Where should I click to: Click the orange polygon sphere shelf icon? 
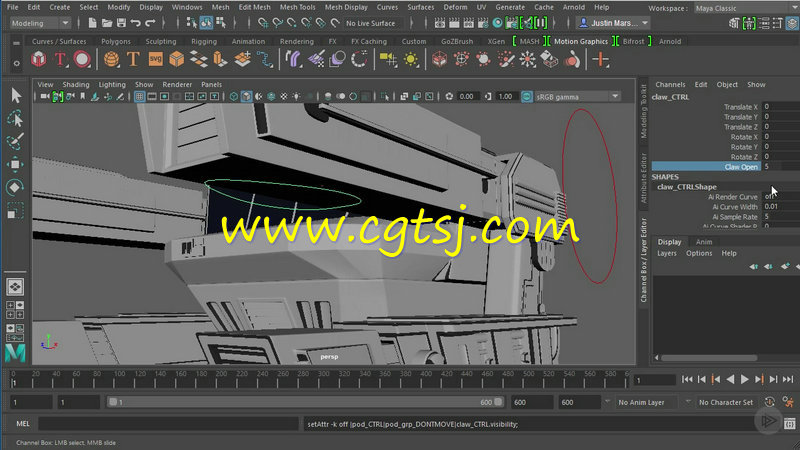111,60
